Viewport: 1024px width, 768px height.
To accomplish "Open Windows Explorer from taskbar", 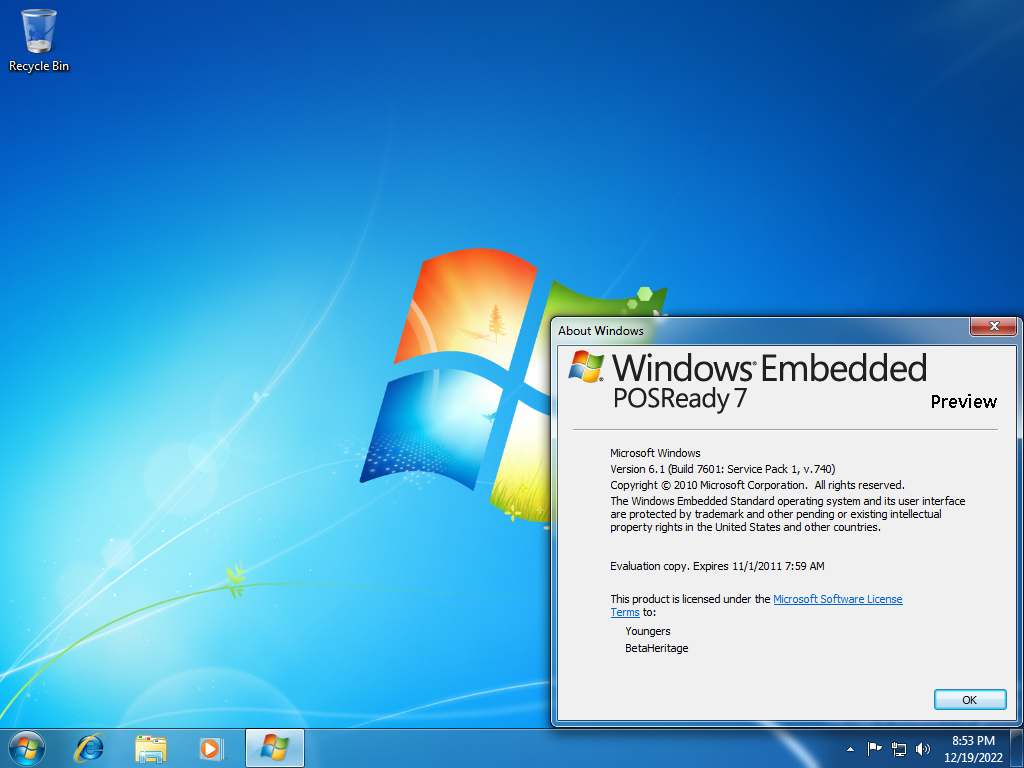I will click(x=150, y=748).
